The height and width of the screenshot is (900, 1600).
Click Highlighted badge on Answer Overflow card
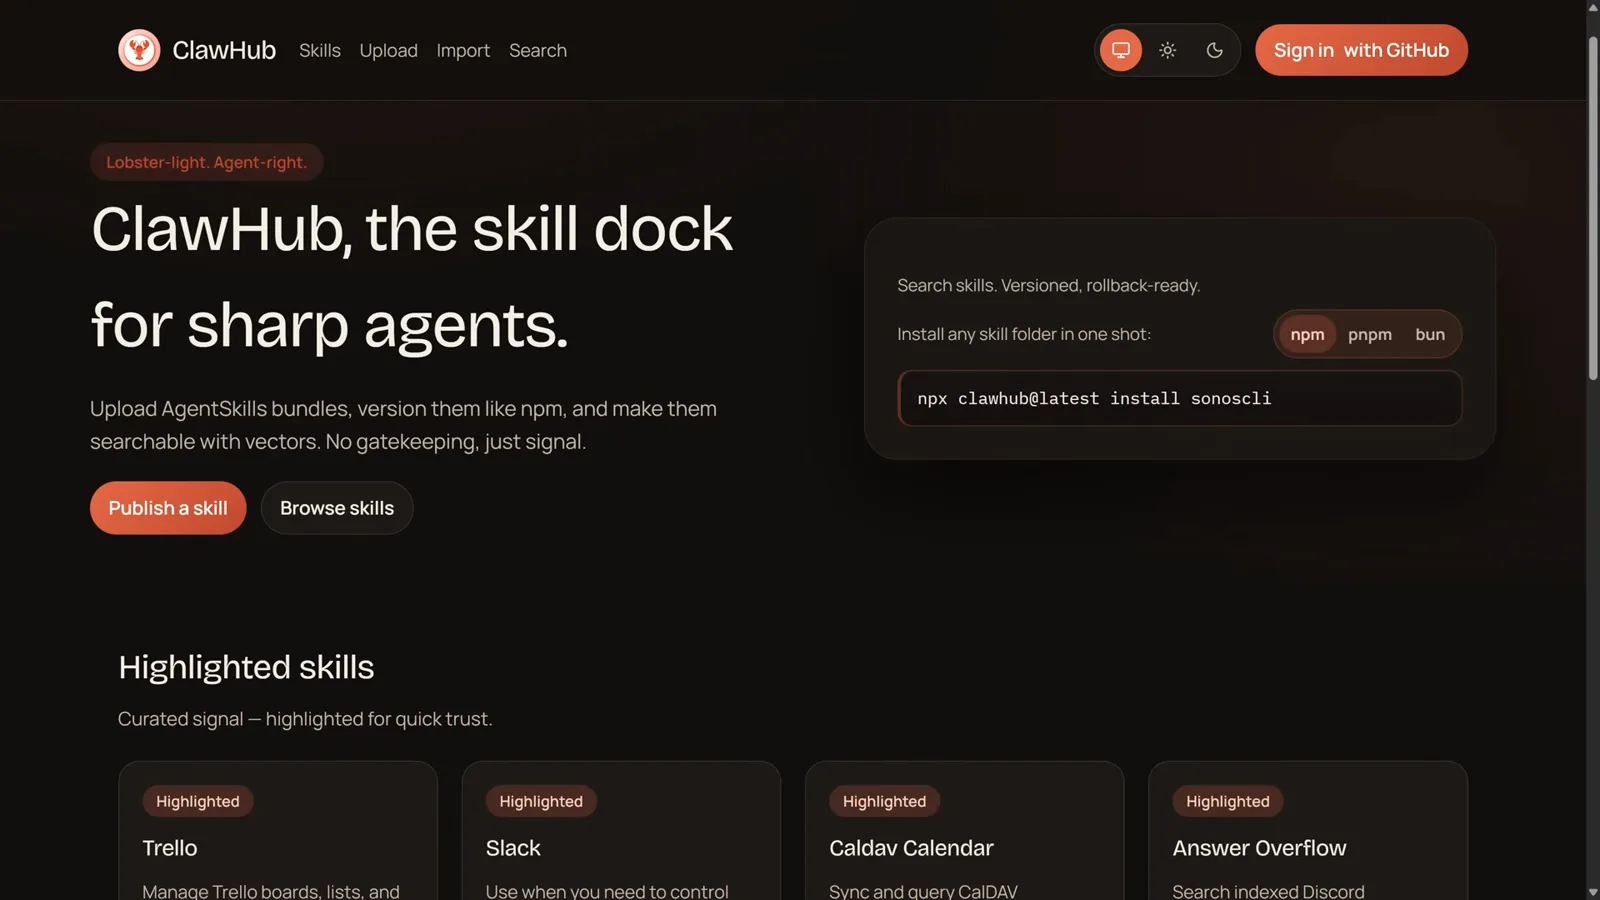[1228, 801]
